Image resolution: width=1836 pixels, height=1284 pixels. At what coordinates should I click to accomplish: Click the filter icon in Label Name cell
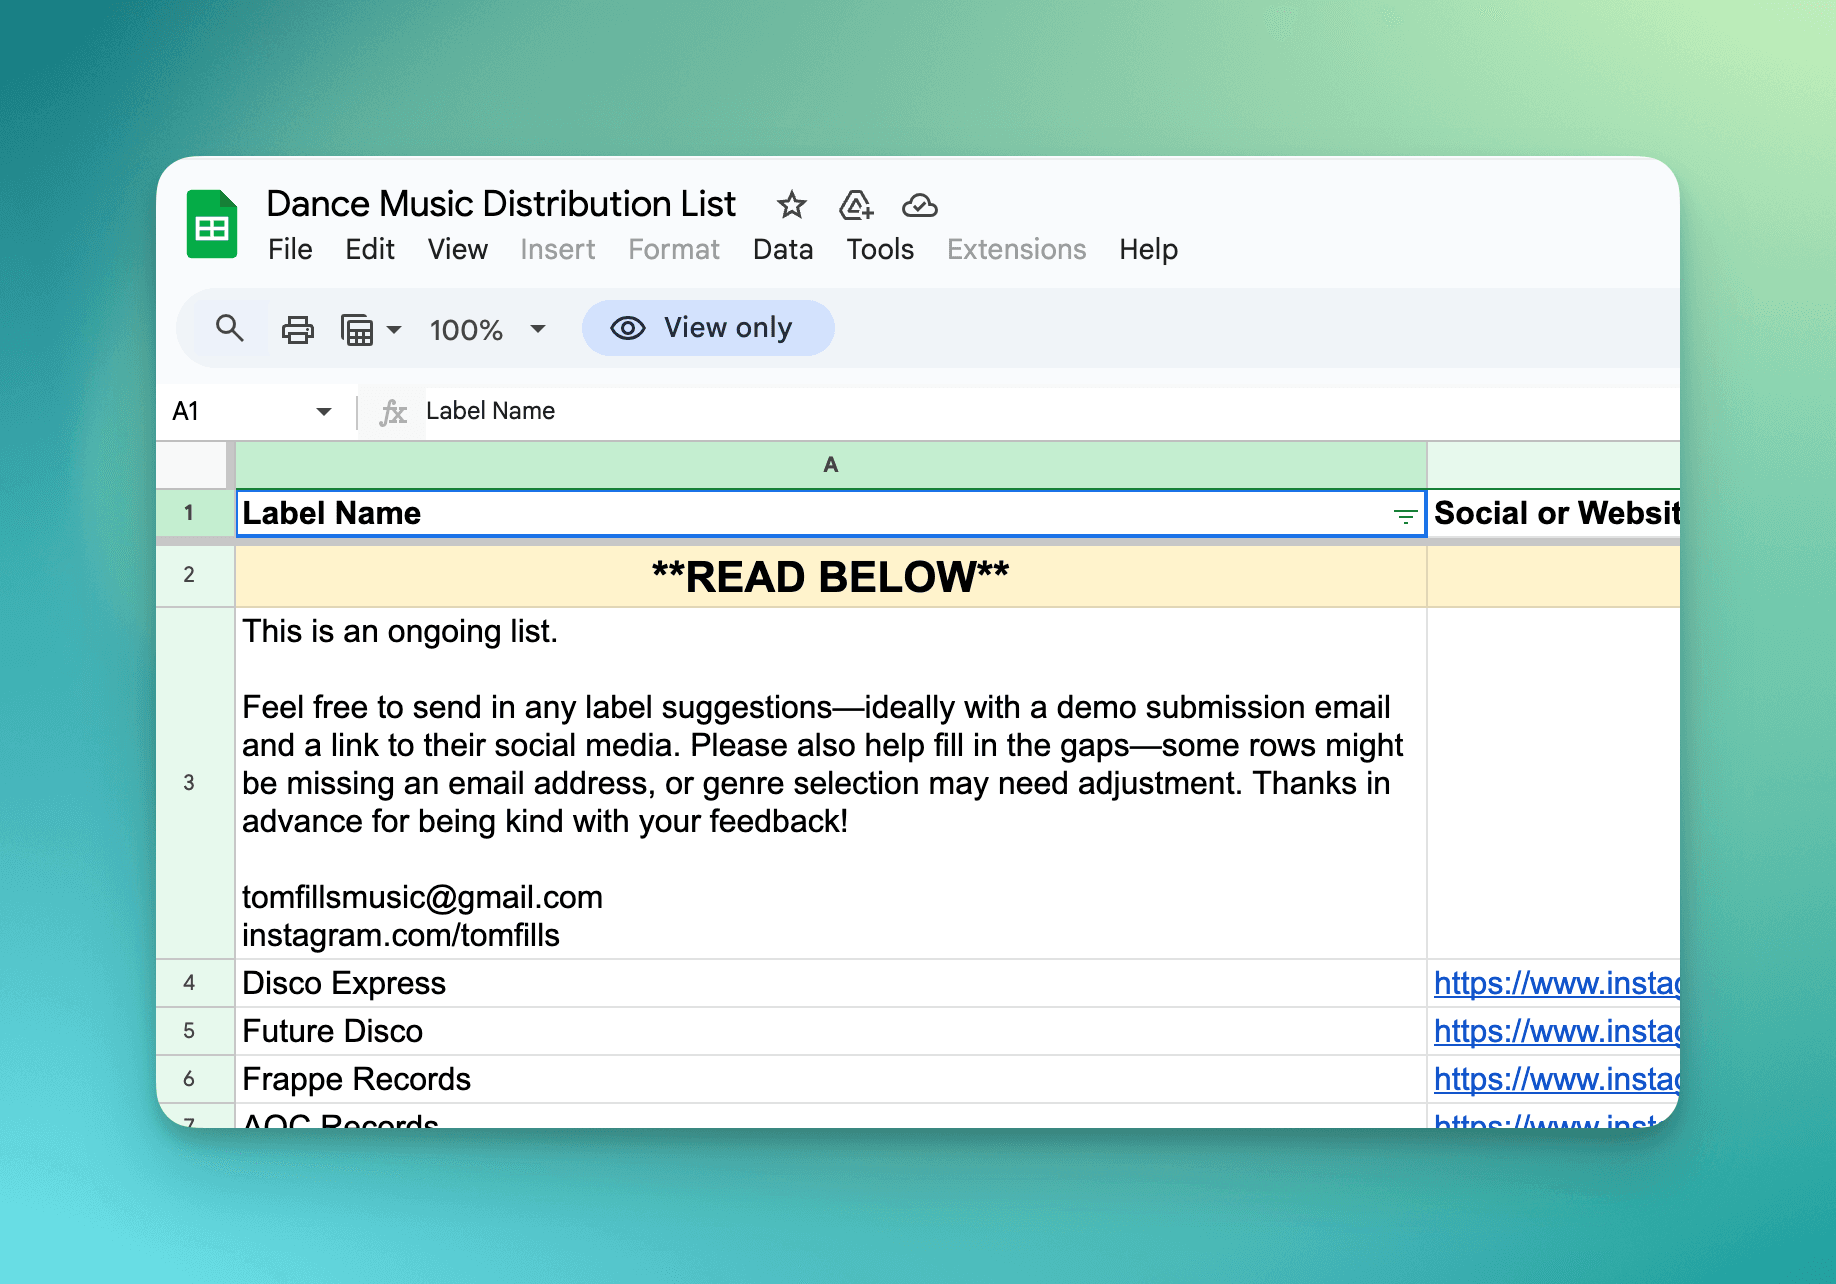(x=1405, y=516)
